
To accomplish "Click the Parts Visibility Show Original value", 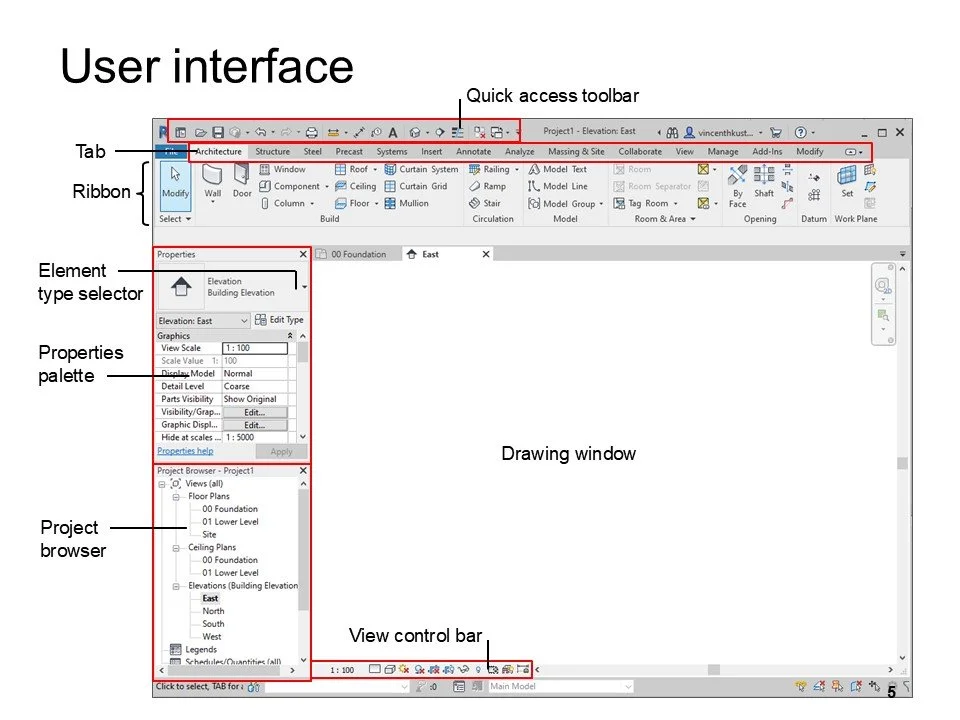I will point(255,400).
